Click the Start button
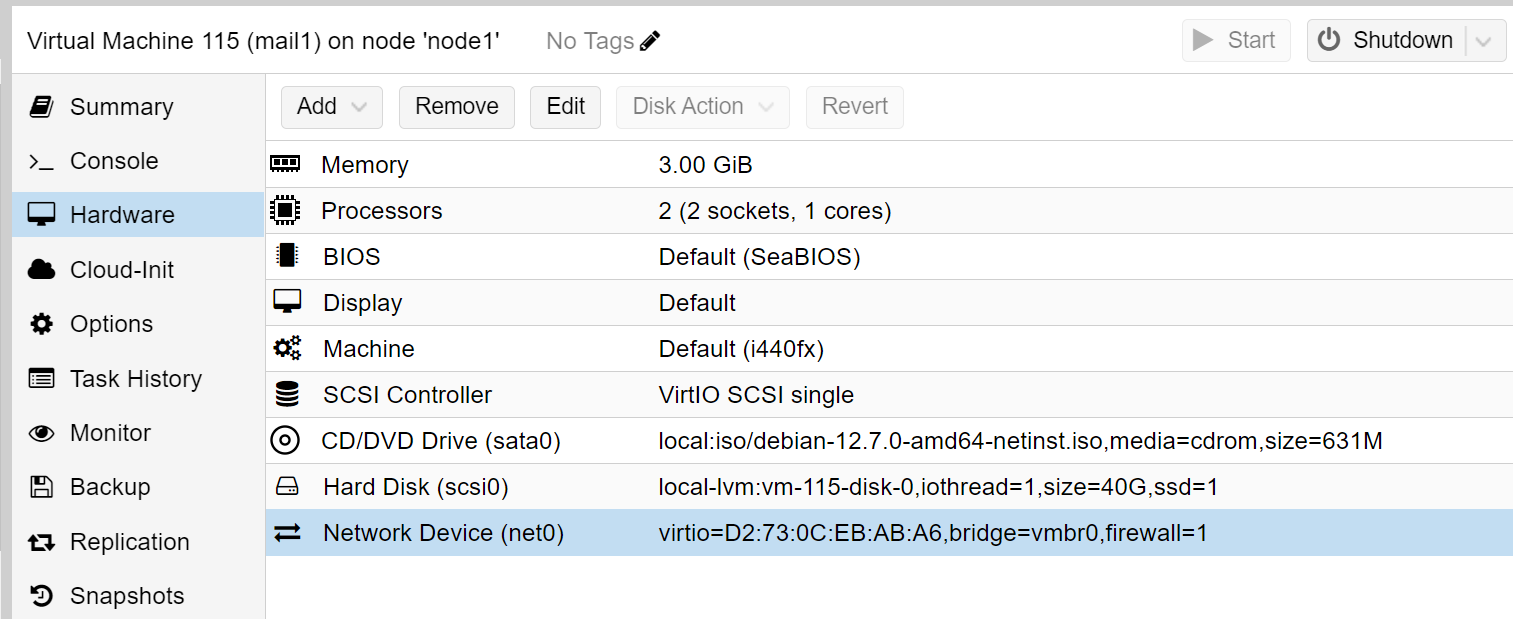Viewport: 1513px width, 619px height. click(1236, 40)
